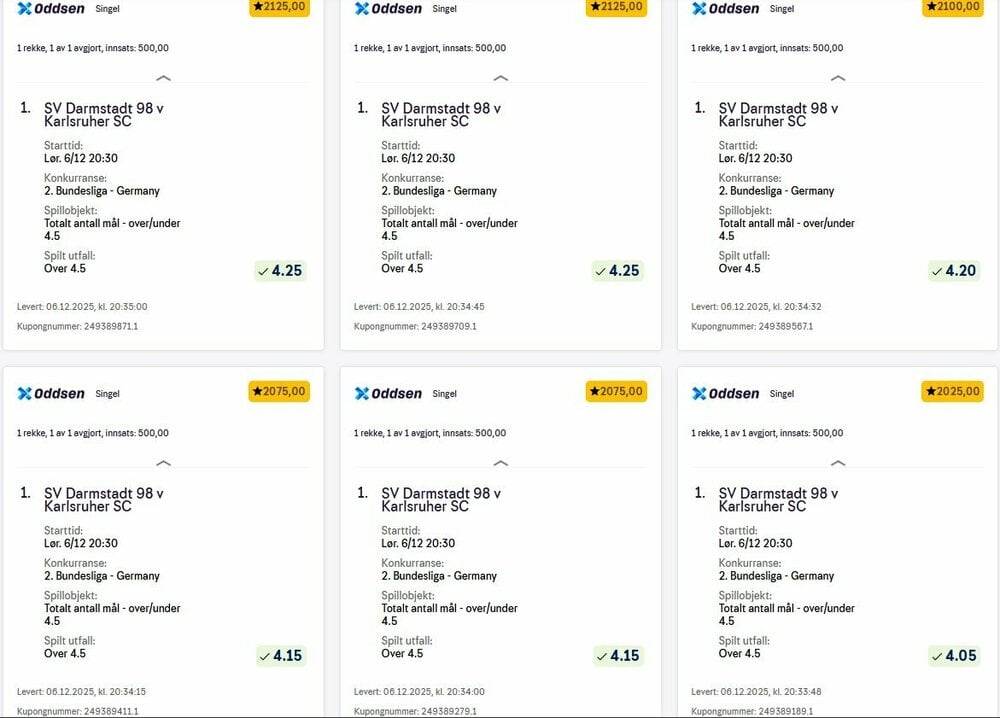Click the Oddsen logo on coupon 249389709.1
Screen dimensions: 1000x718
[x=389, y=9]
